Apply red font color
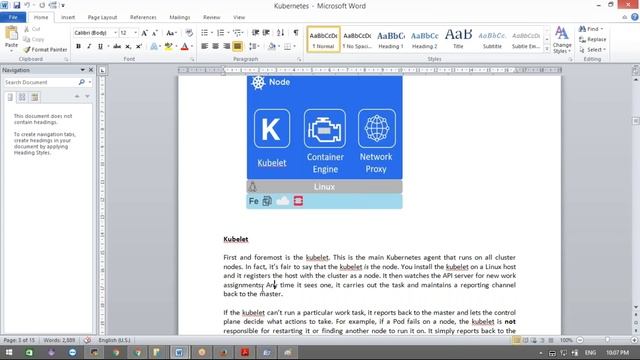 tap(184, 47)
